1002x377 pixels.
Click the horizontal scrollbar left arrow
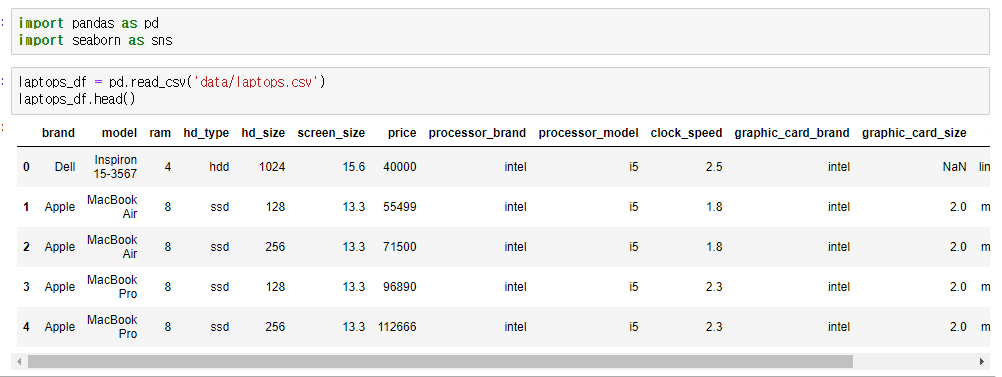19,362
